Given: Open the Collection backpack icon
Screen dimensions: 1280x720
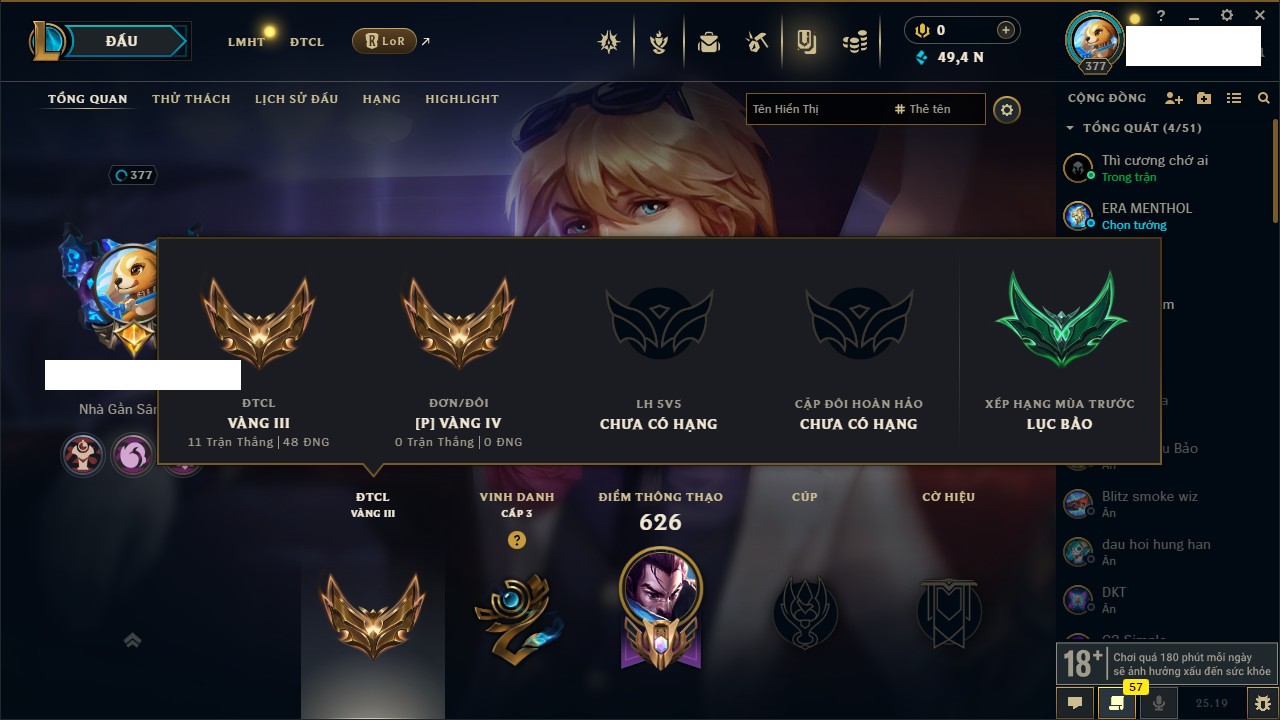Looking at the screenshot, I should [x=709, y=42].
